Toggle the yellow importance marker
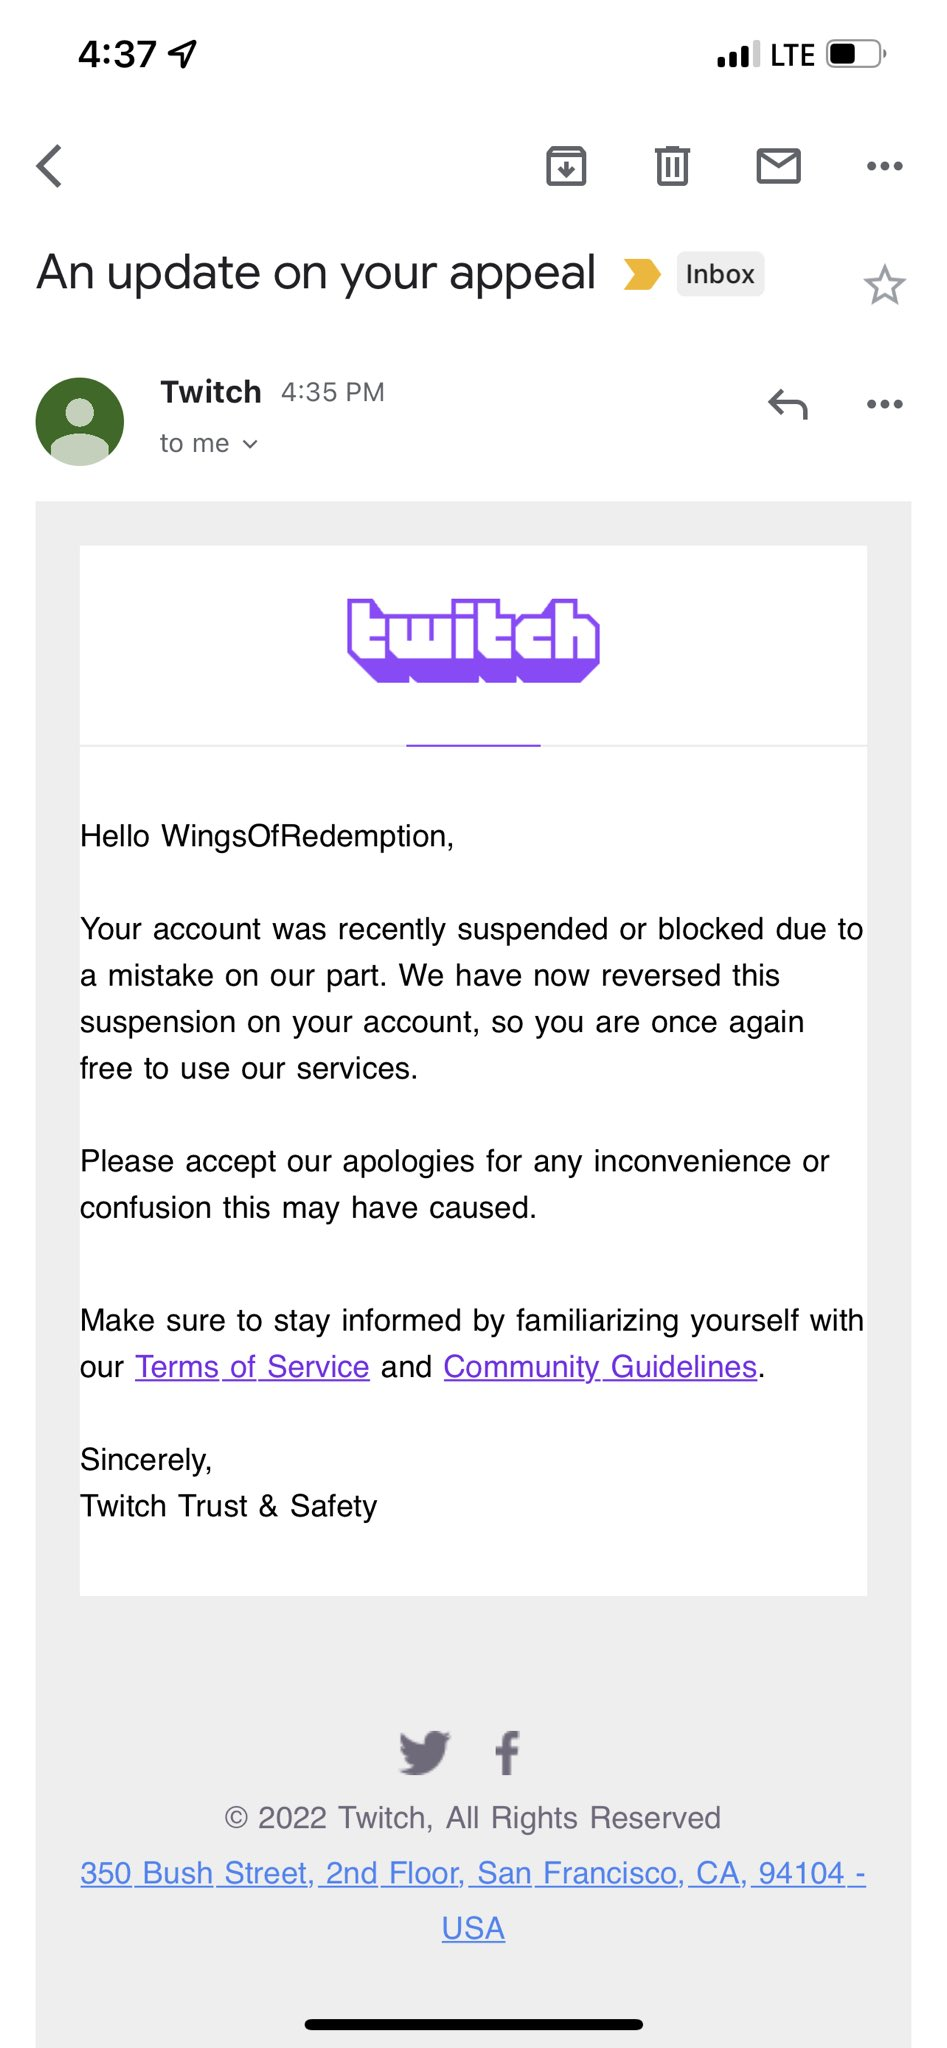947x2048 pixels. (642, 274)
